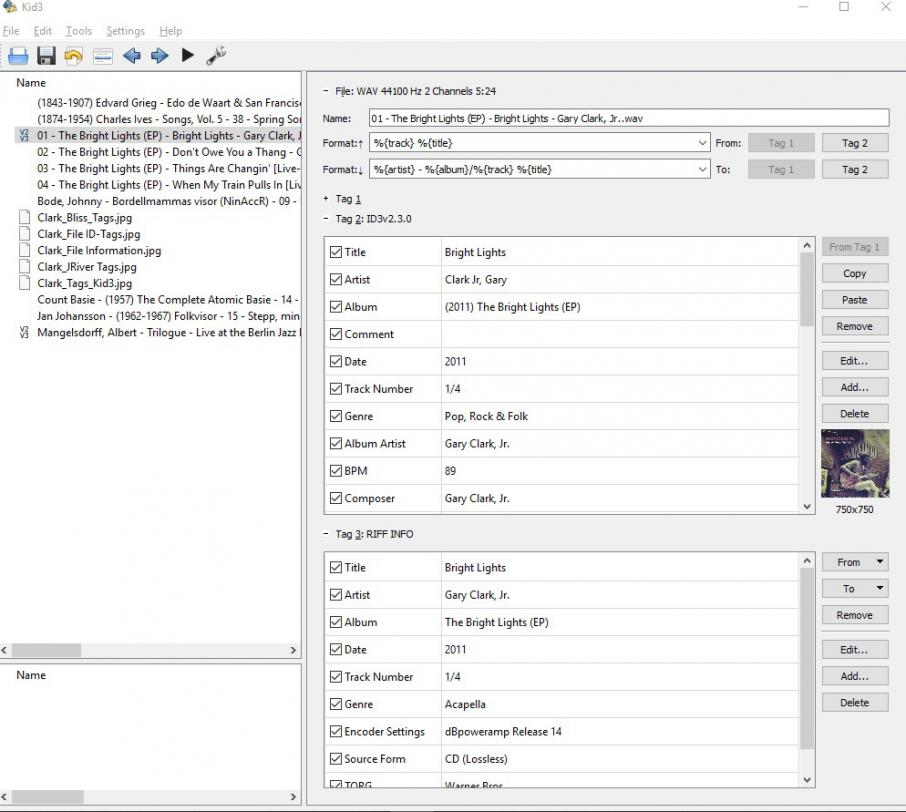906x812 pixels.
Task: Click the Revert toolbar icon
Action: click(x=74, y=56)
